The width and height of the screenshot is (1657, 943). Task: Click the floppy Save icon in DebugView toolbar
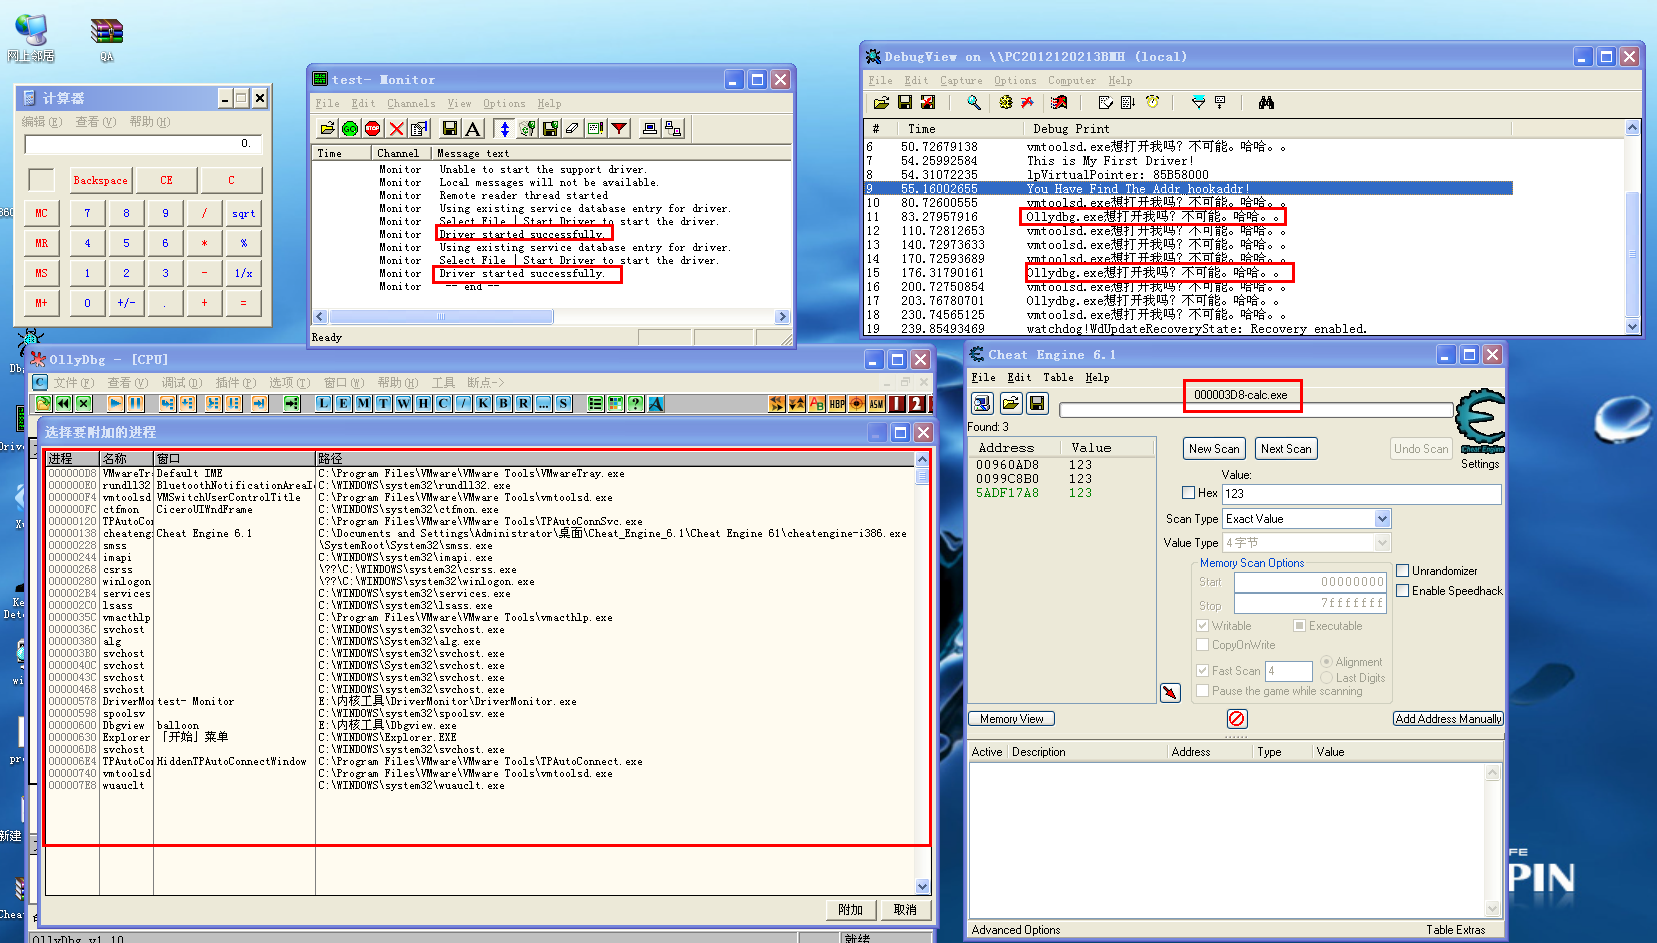click(x=905, y=102)
